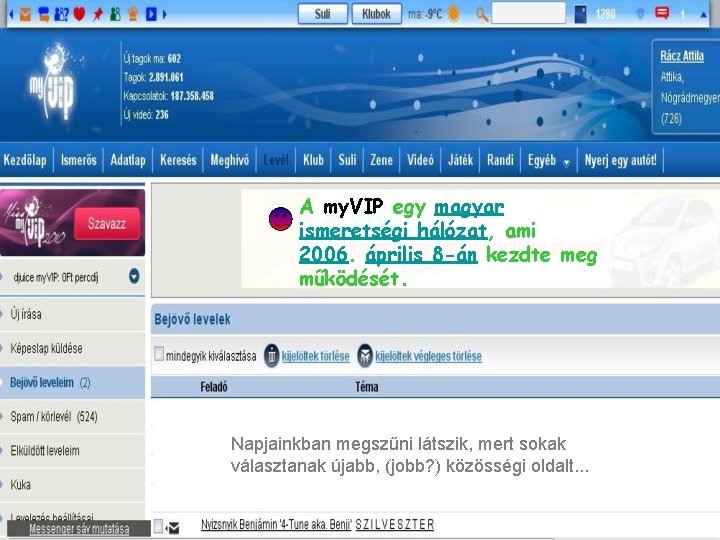The height and width of the screenshot is (540, 720).
Task: Open the Egyéb dropdown menu
Action: pos(549,160)
